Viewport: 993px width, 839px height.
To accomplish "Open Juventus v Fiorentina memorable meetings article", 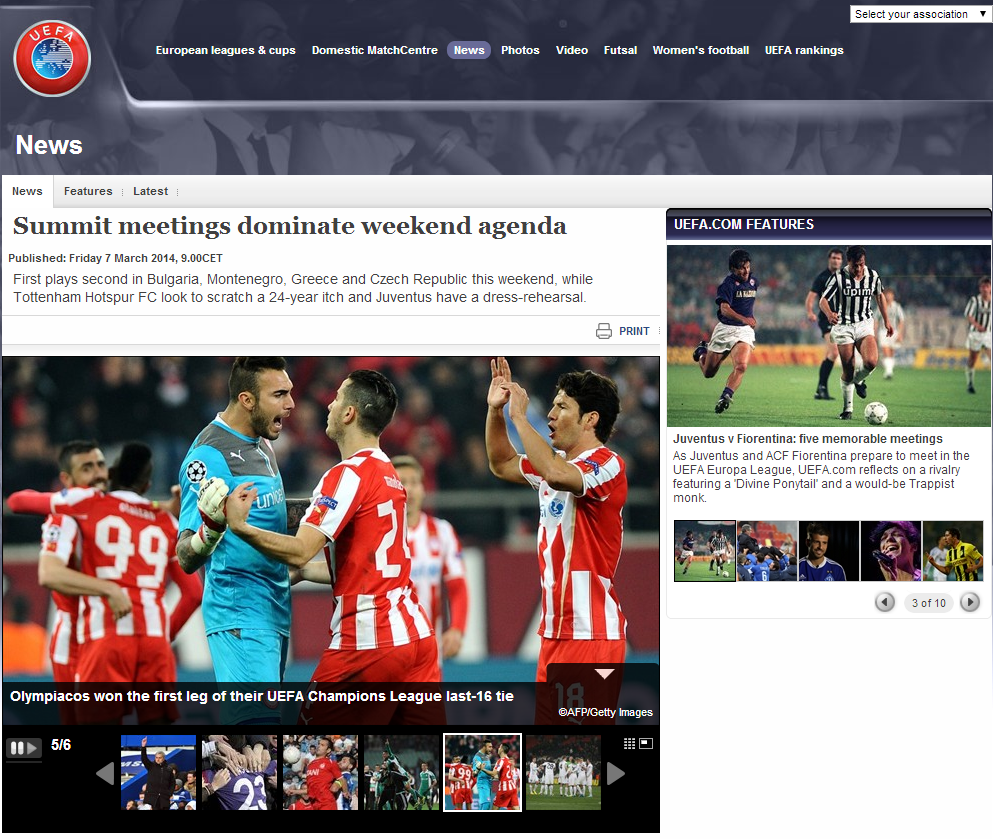I will tap(807, 439).
